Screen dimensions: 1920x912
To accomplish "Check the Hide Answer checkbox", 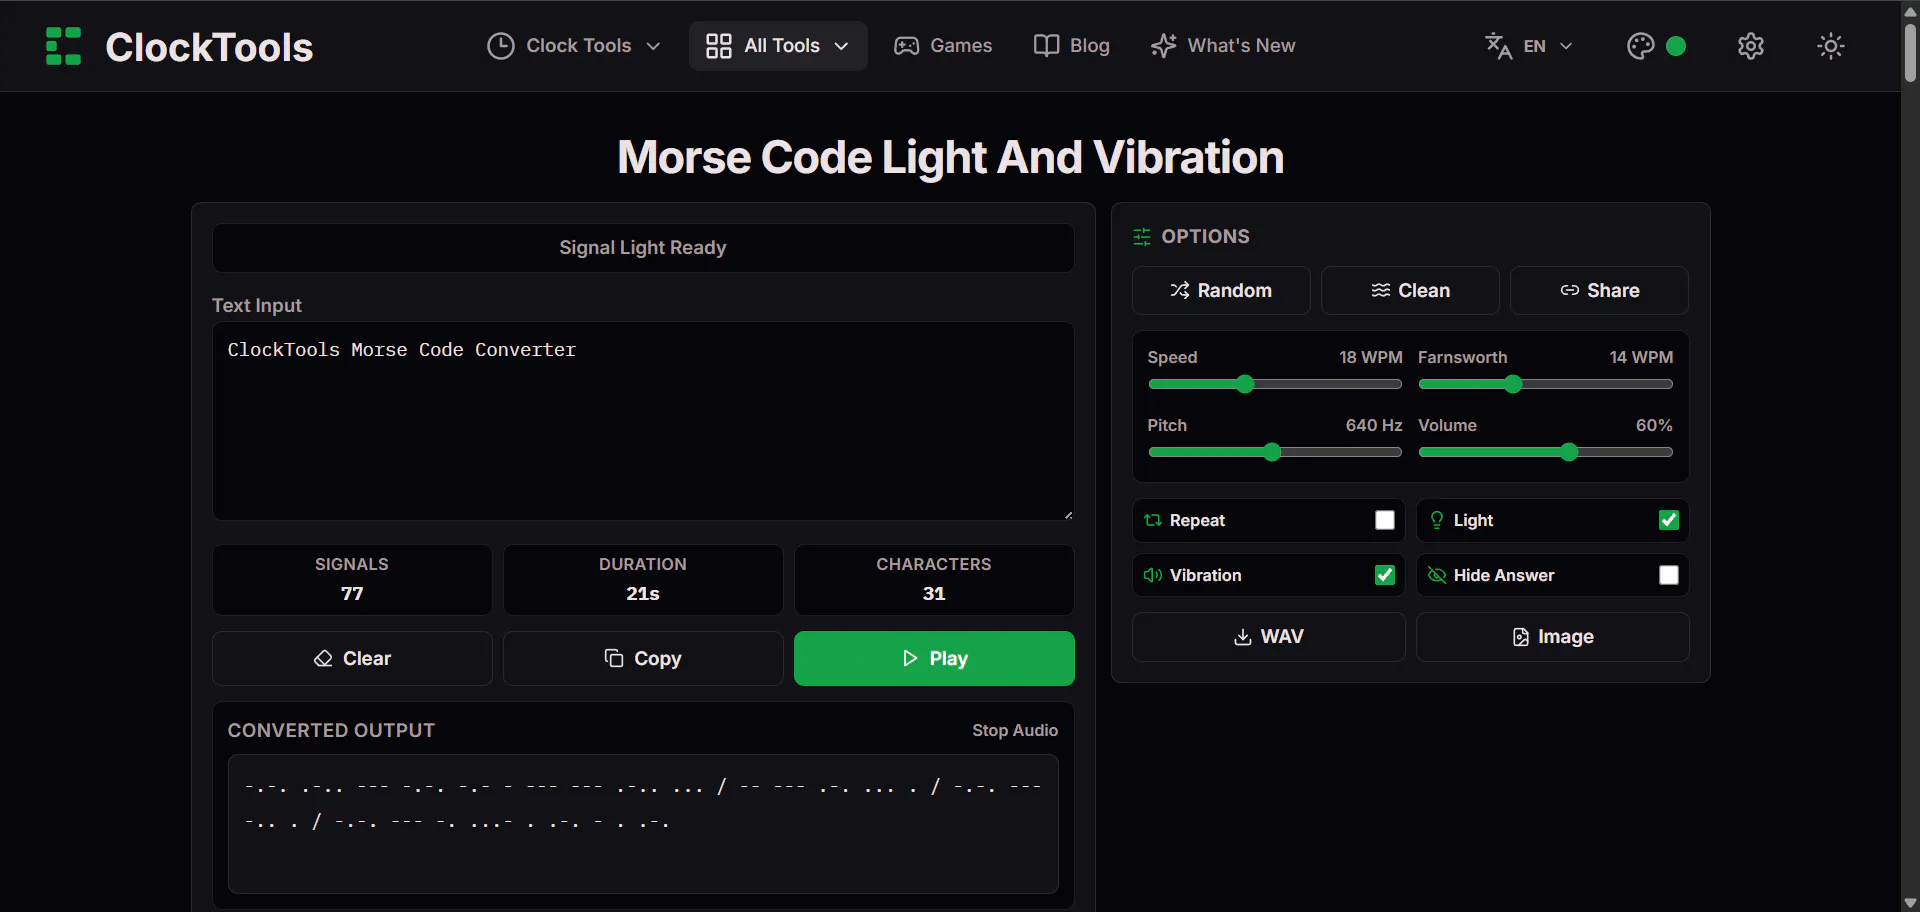I will (1669, 575).
